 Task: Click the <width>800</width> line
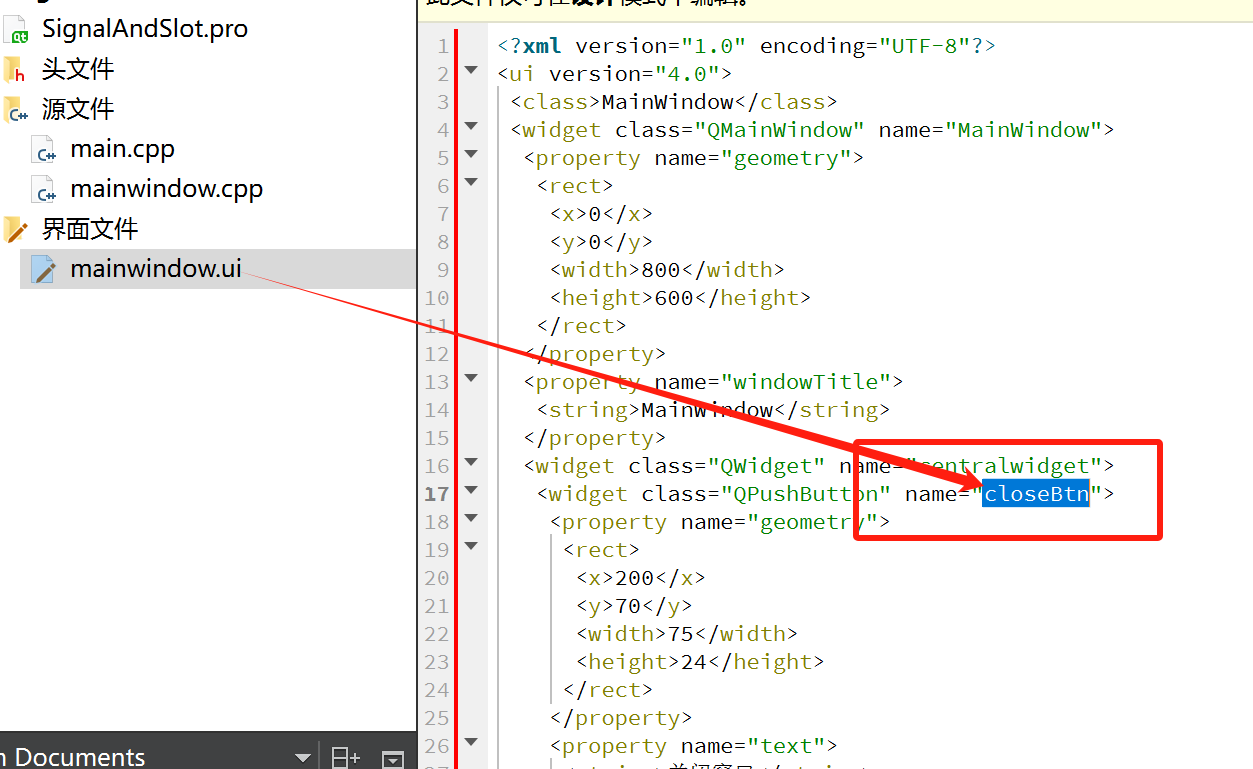coord(667,269)
